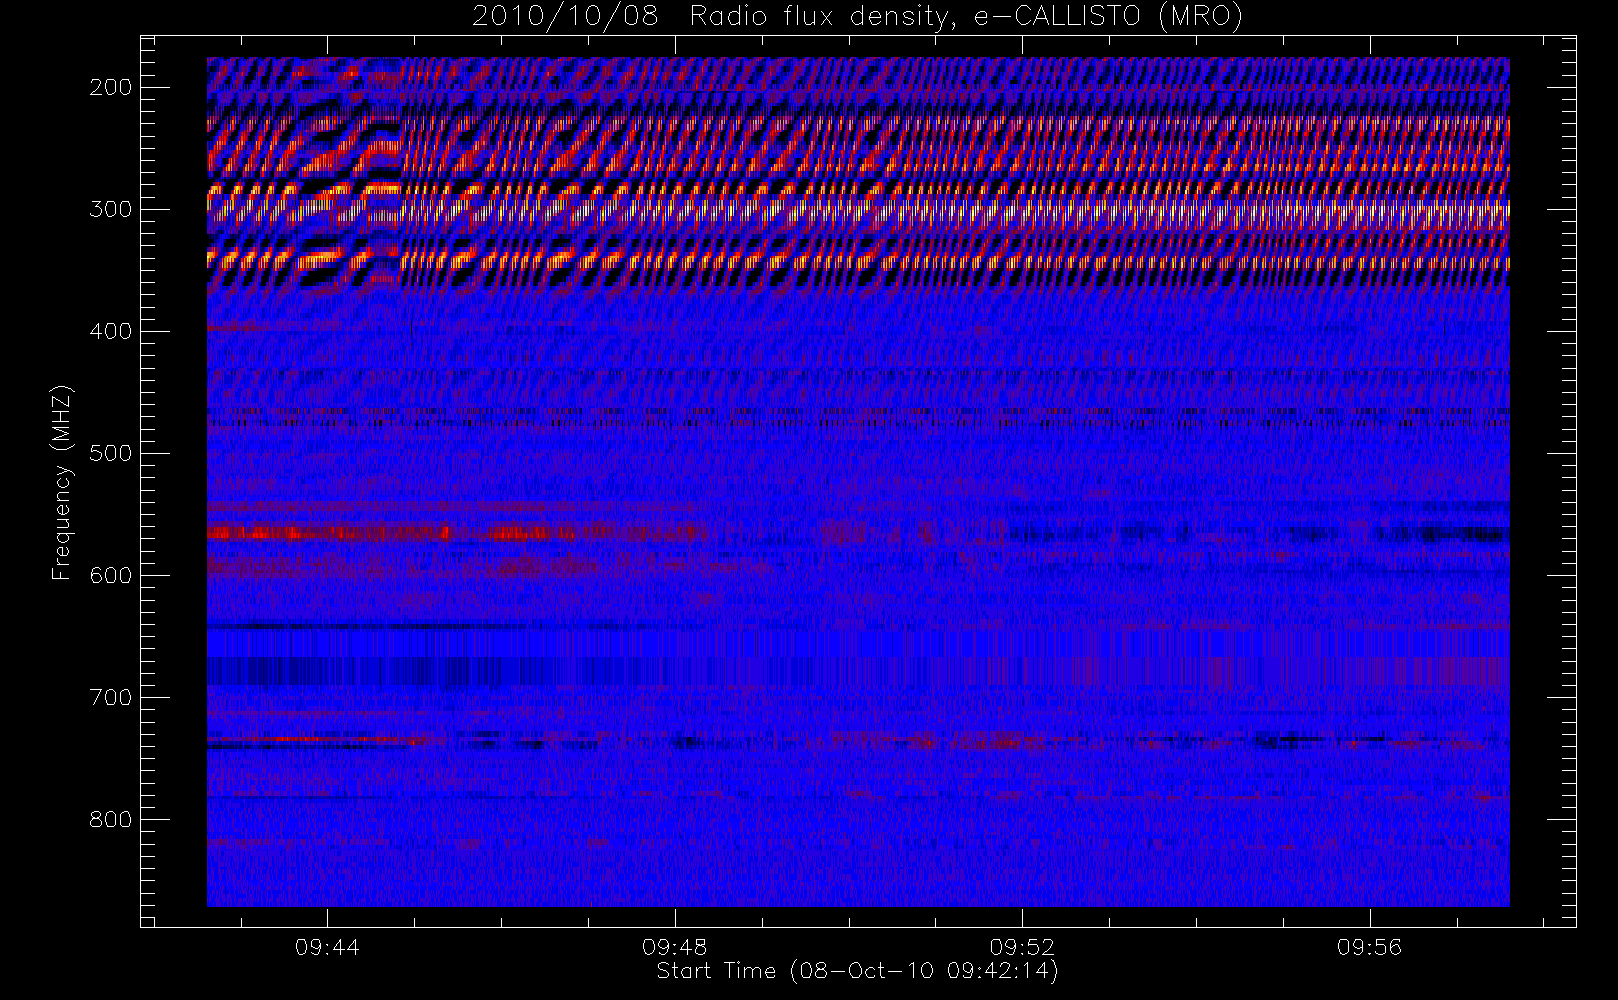The width and height of the screenshot is (1618, 1000).
Task: Click the 09:56 time tick label
Action: (1369, 946)
